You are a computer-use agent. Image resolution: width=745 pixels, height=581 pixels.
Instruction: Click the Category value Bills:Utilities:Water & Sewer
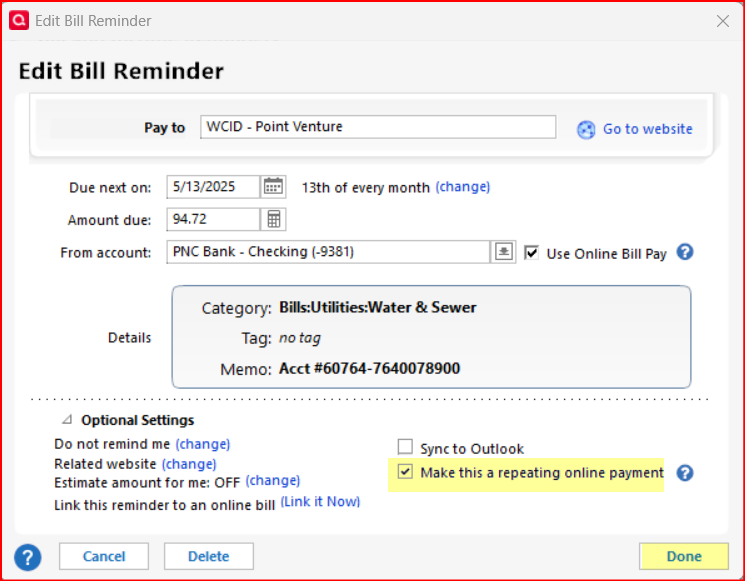click(x=378, y=307)
